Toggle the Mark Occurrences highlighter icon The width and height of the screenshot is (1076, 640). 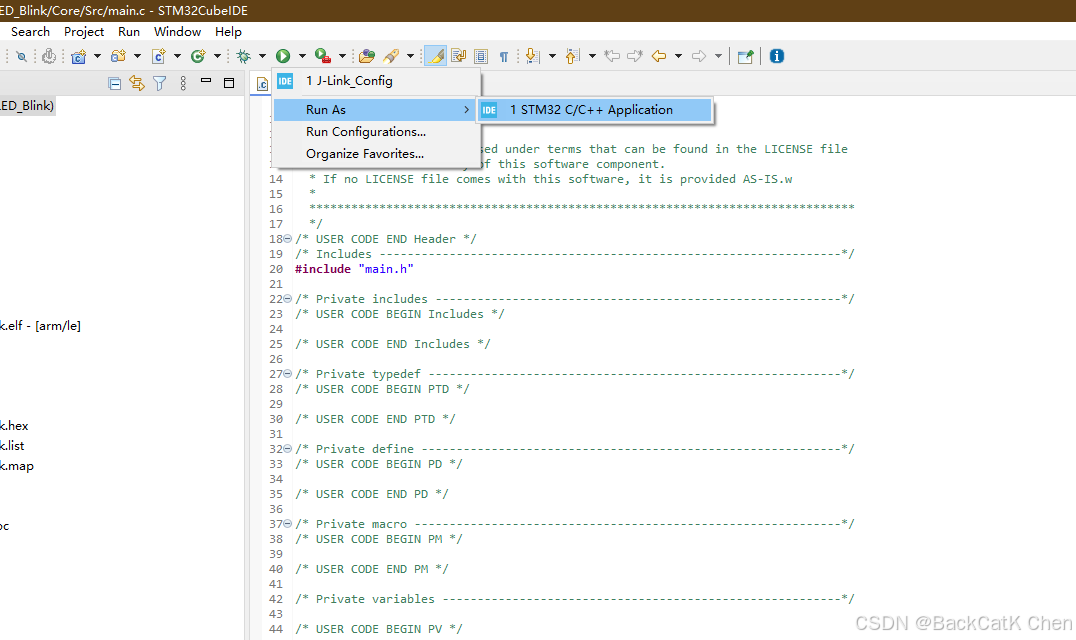point(436,56)
